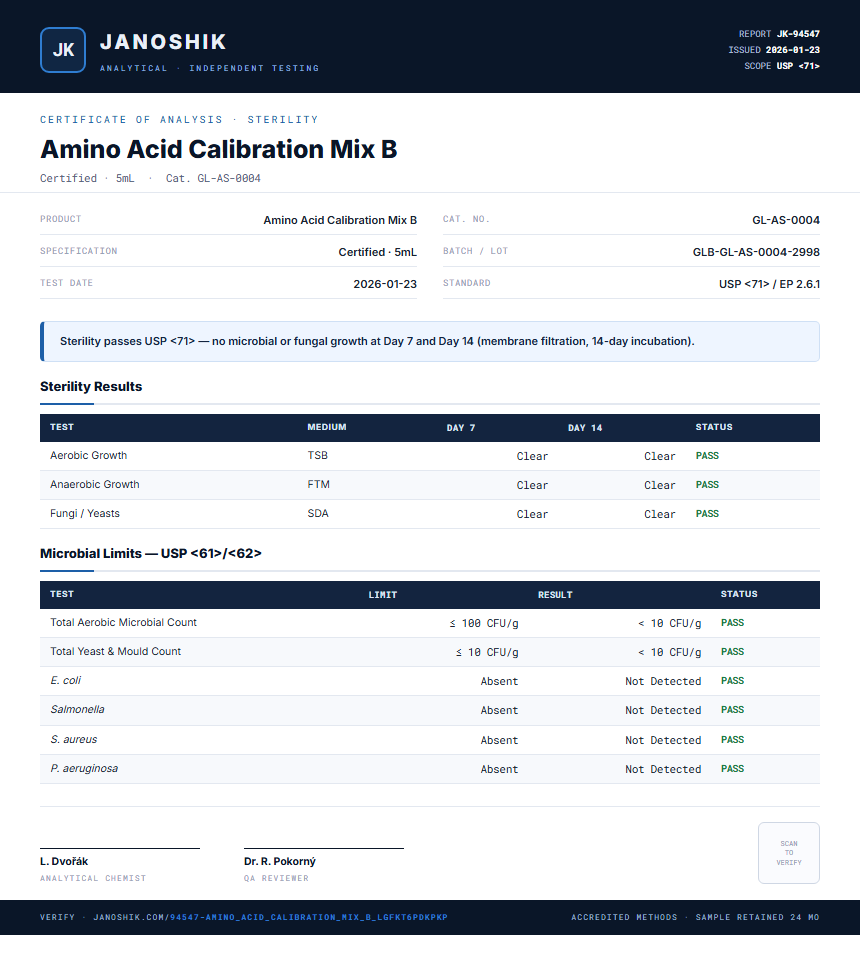Click the FTM medium cell
This screenshot has height=963, width=860.
[x=318, y=484]
